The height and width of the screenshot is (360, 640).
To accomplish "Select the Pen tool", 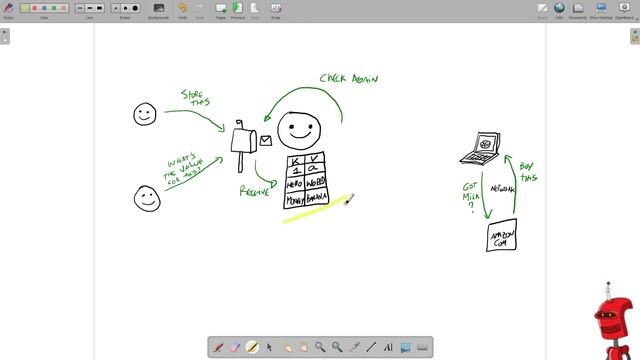I will coord(218,347).
